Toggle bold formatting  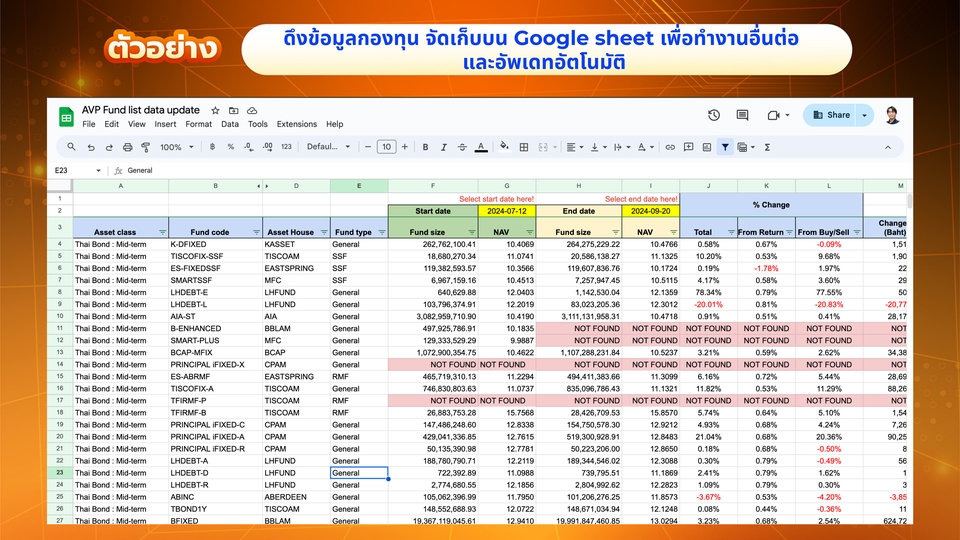(425, 147)
